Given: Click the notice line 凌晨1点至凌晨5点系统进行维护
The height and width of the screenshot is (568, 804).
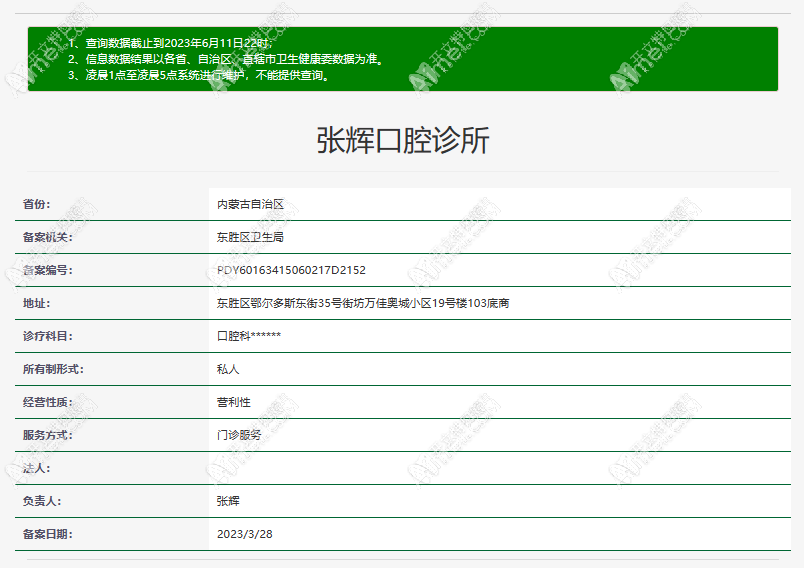Looking at the screenshot, I should click(199, 75).
